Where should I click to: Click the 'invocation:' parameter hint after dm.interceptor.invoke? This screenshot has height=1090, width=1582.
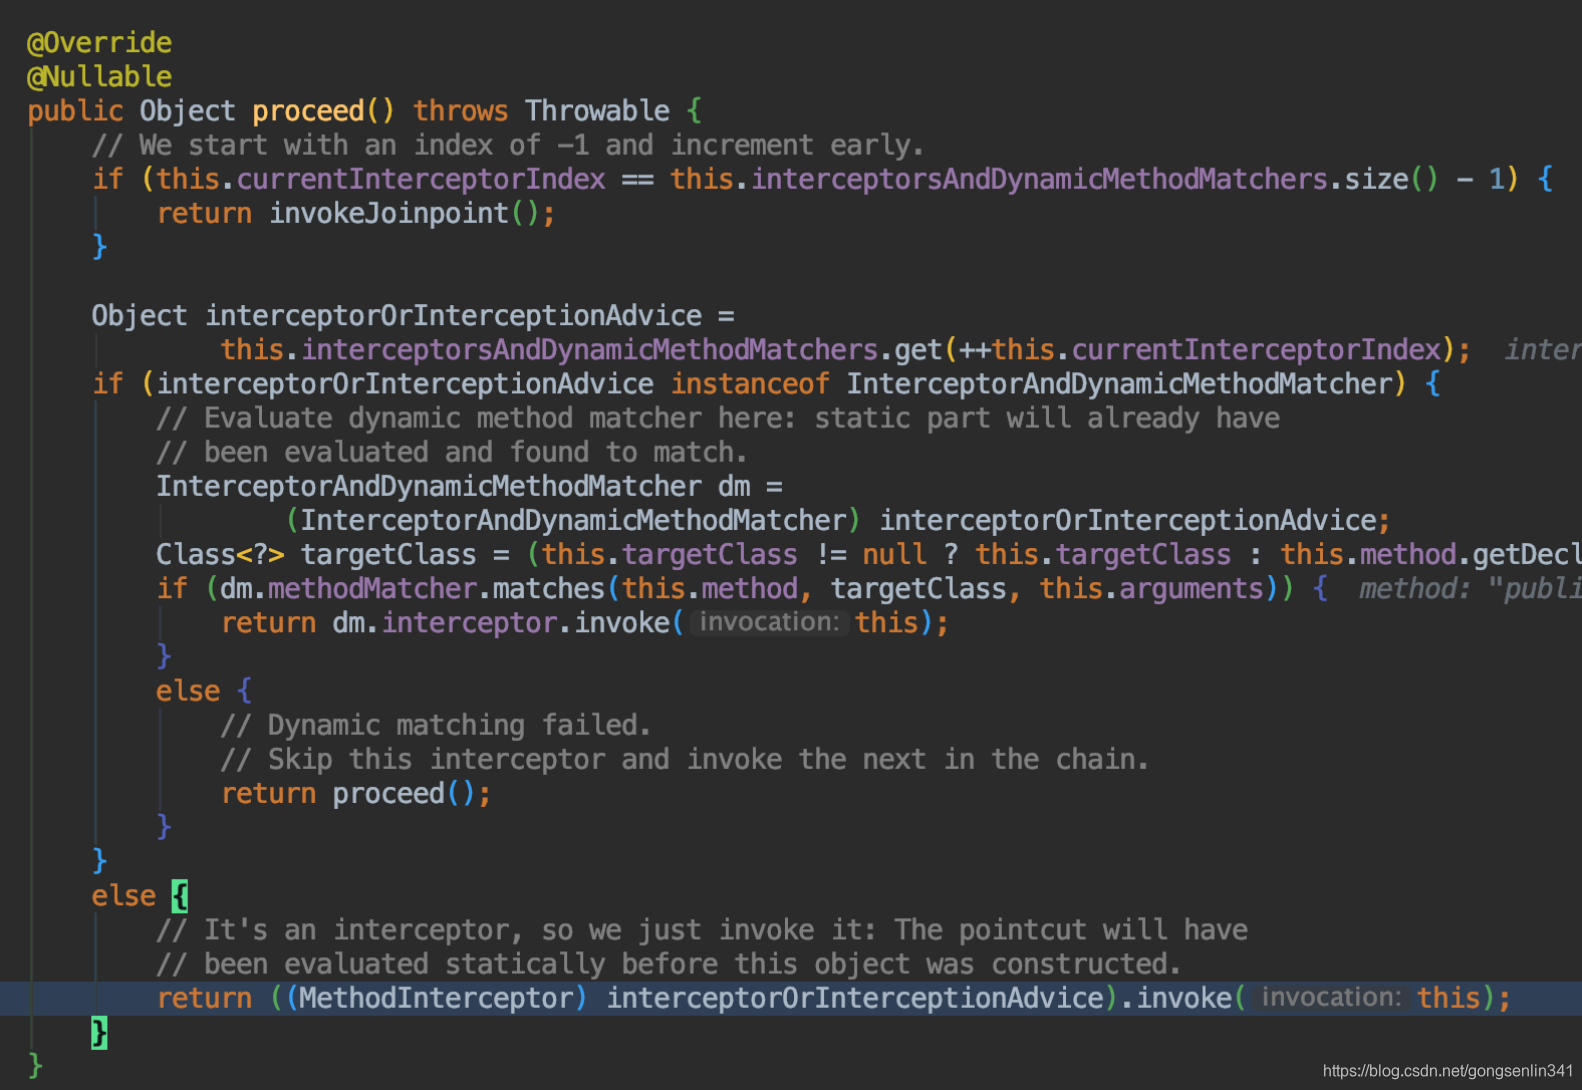click(x=769, y=623)
